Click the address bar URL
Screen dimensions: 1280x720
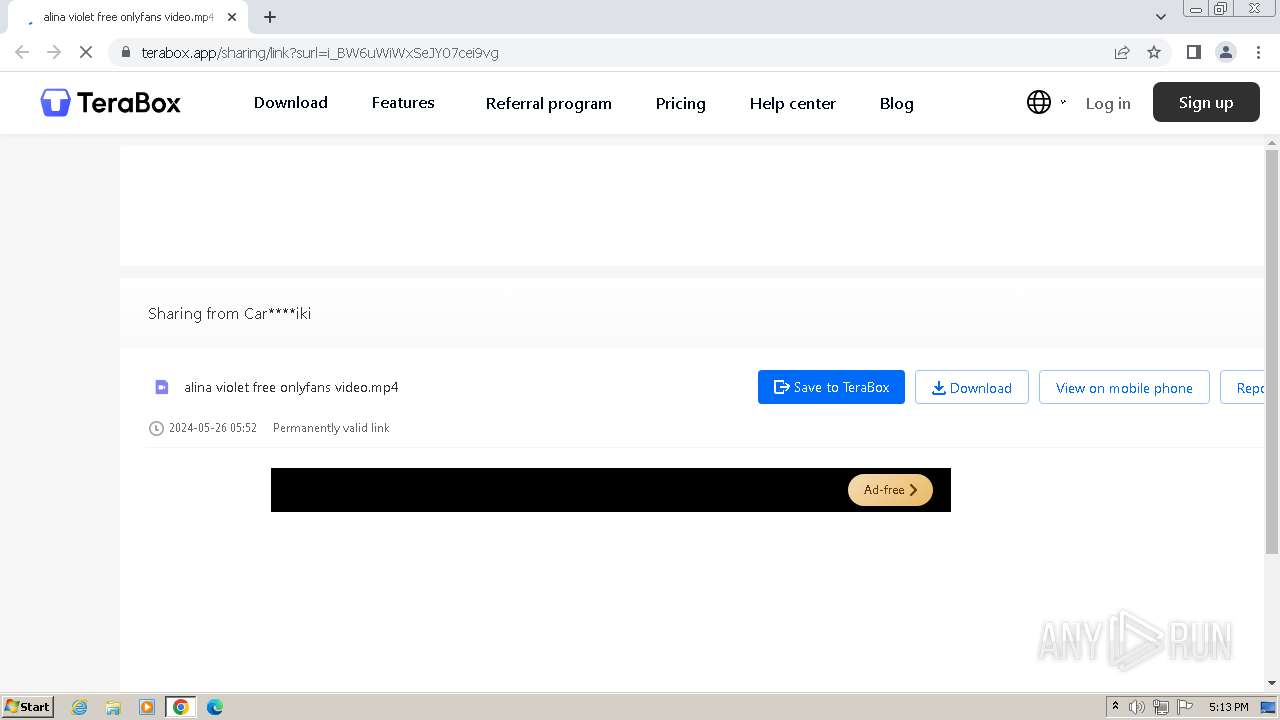coord(320,52)
